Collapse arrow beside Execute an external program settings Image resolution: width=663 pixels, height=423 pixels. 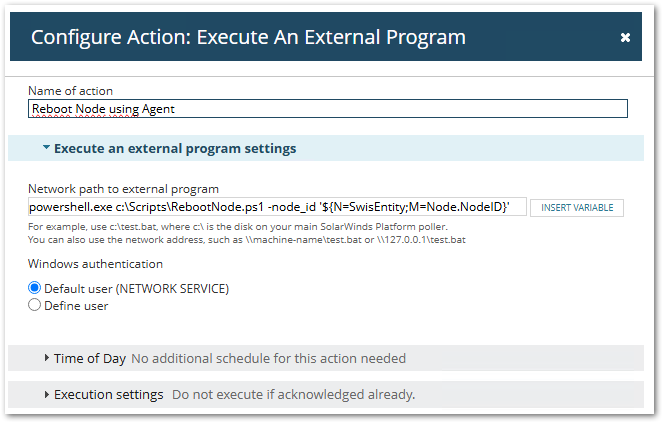pyautogui.click(x=46, y=149)
